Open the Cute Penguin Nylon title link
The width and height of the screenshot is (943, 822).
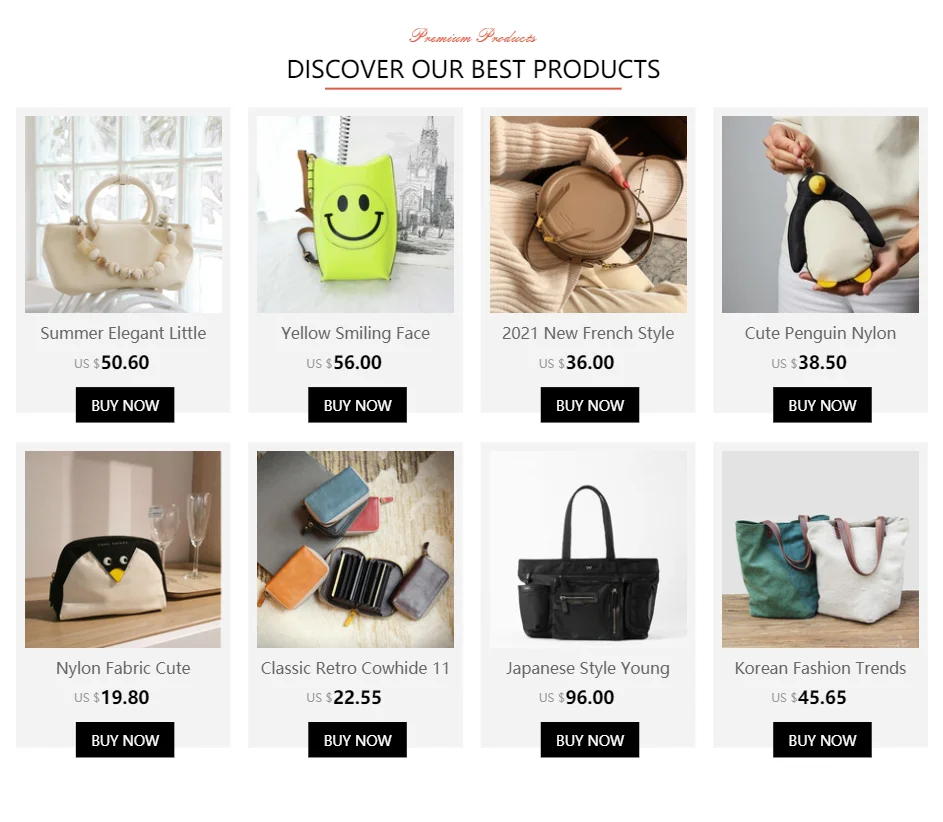point(820,333)
